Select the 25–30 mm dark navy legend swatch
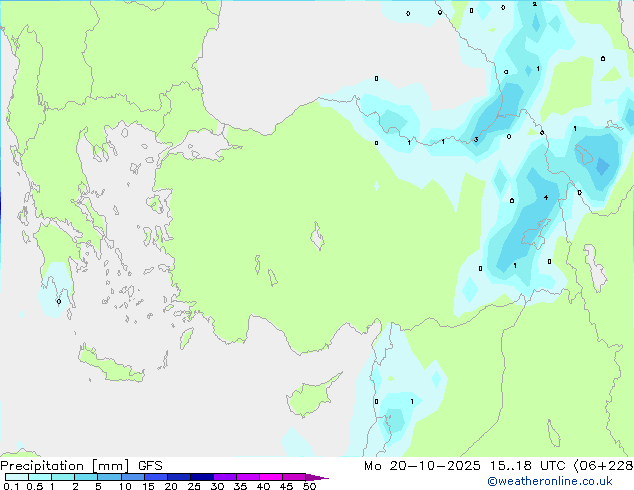This screenshot has width=634, height=490. 202,477
